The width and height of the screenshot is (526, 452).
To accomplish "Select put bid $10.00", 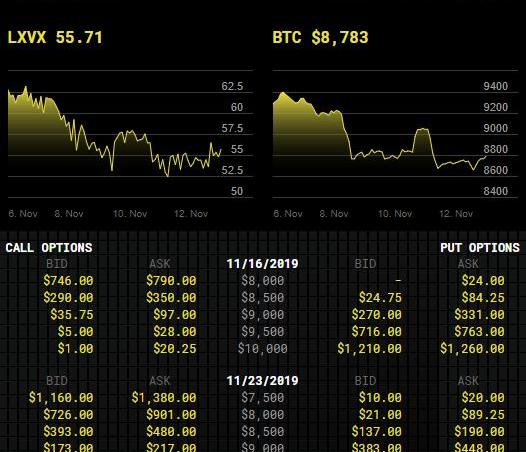I will (380, 398).
